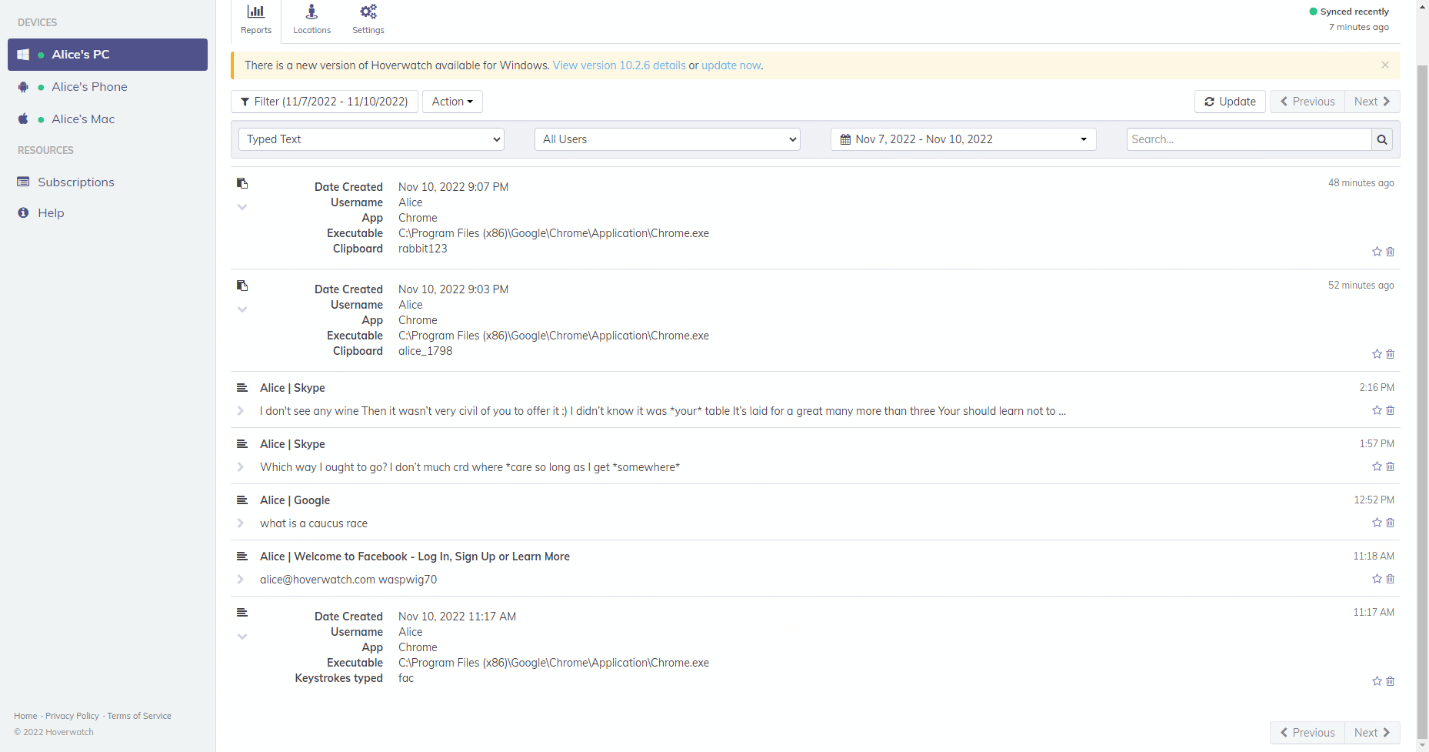Image resolution: width=1429 pixels, height=752 pixels.
Task: Click the search magnifier icon
Action: pyautogui.click(x=1382, y=139)
